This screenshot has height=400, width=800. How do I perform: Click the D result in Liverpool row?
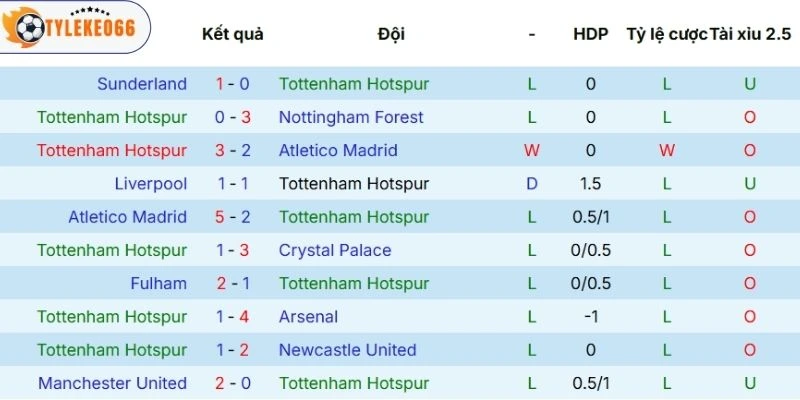coord(532,184)
